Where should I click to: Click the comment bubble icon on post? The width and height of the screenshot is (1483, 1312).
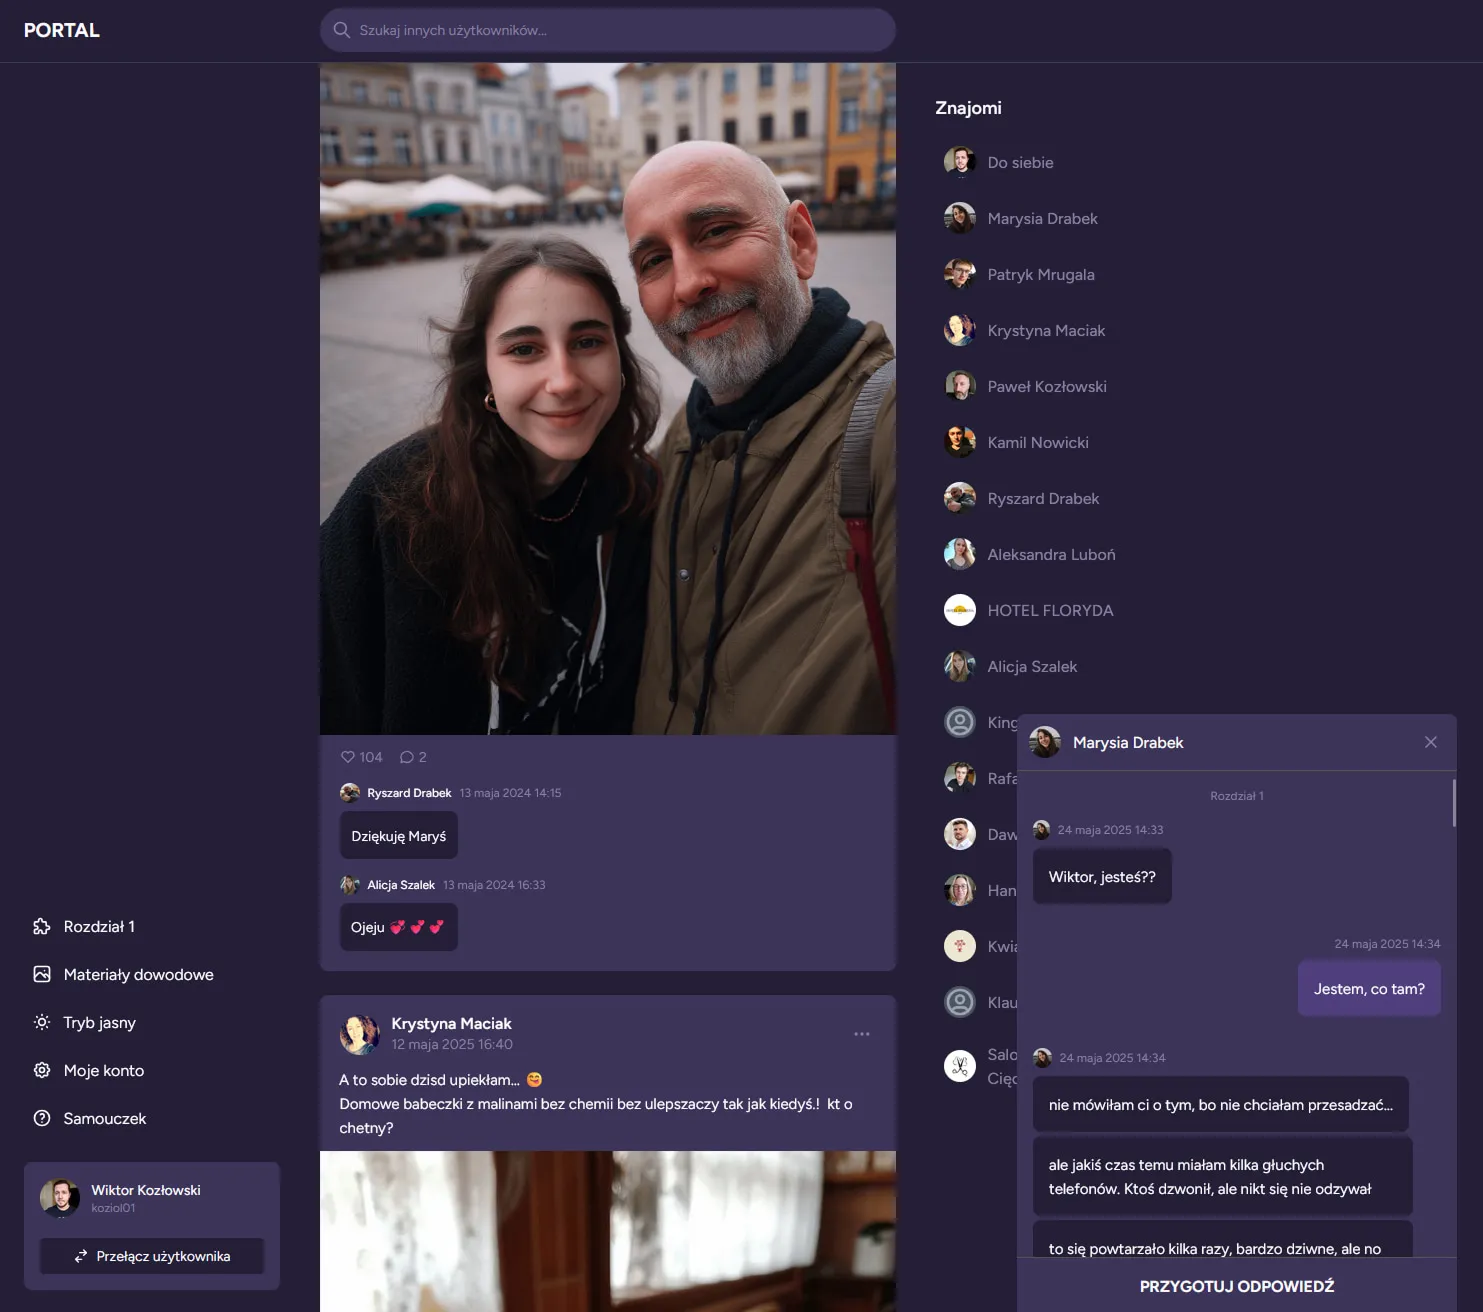point(406,757)
